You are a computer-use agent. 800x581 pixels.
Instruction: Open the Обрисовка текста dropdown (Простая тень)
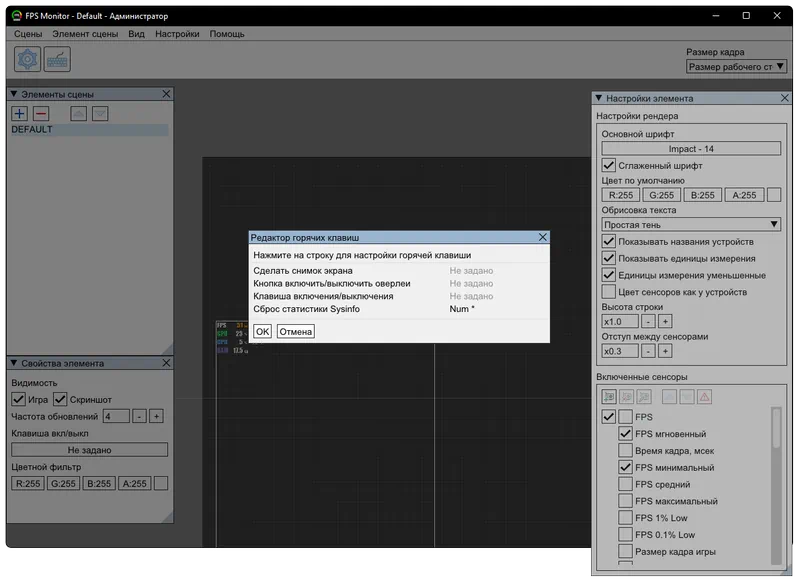pos(691,225)
